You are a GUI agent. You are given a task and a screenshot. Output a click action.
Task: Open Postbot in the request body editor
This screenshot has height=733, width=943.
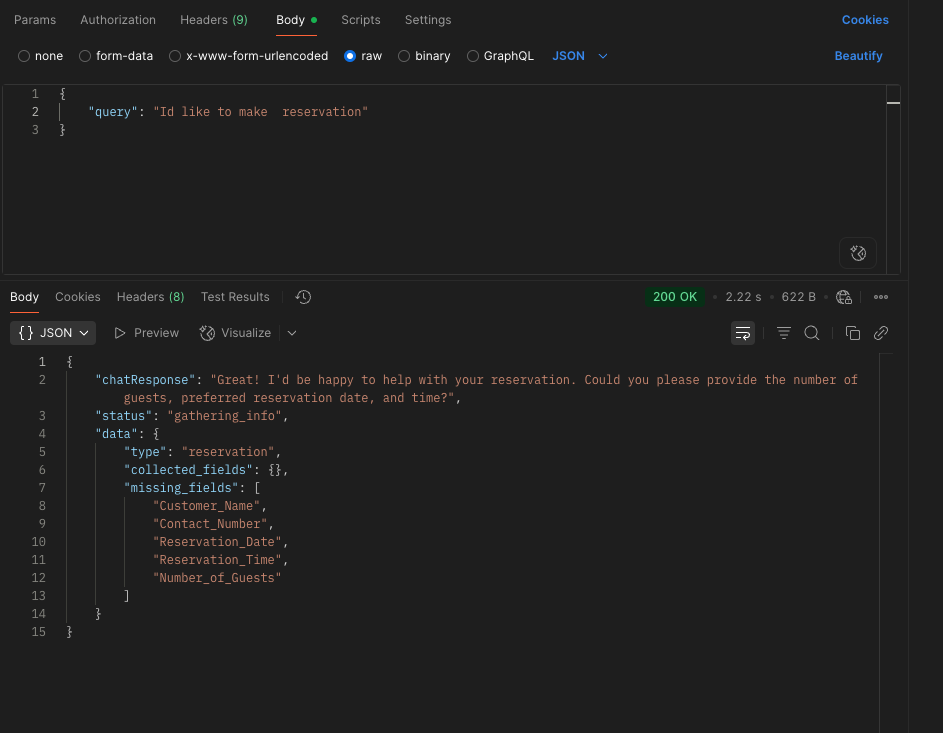click(x=857, y=252)
